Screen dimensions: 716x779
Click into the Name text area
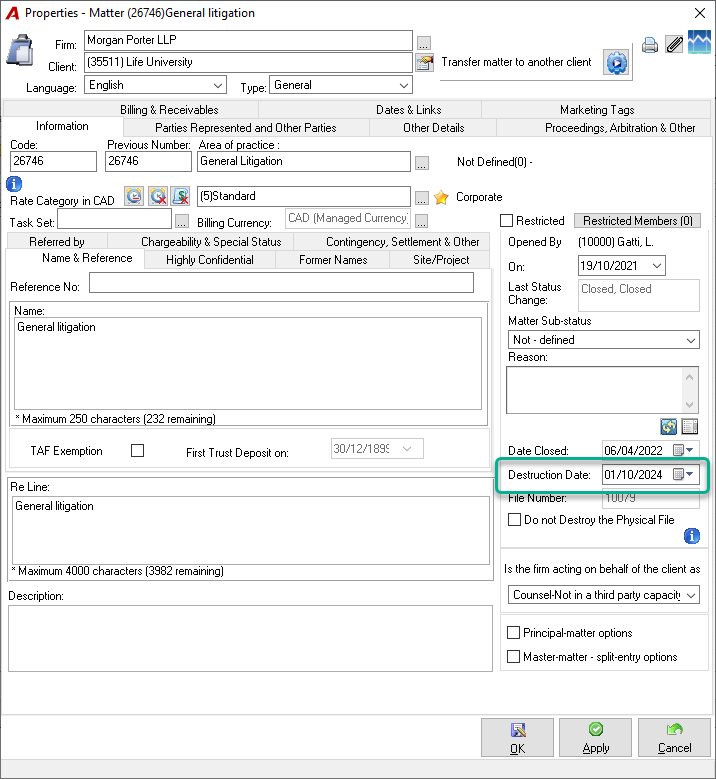(248, 364)
